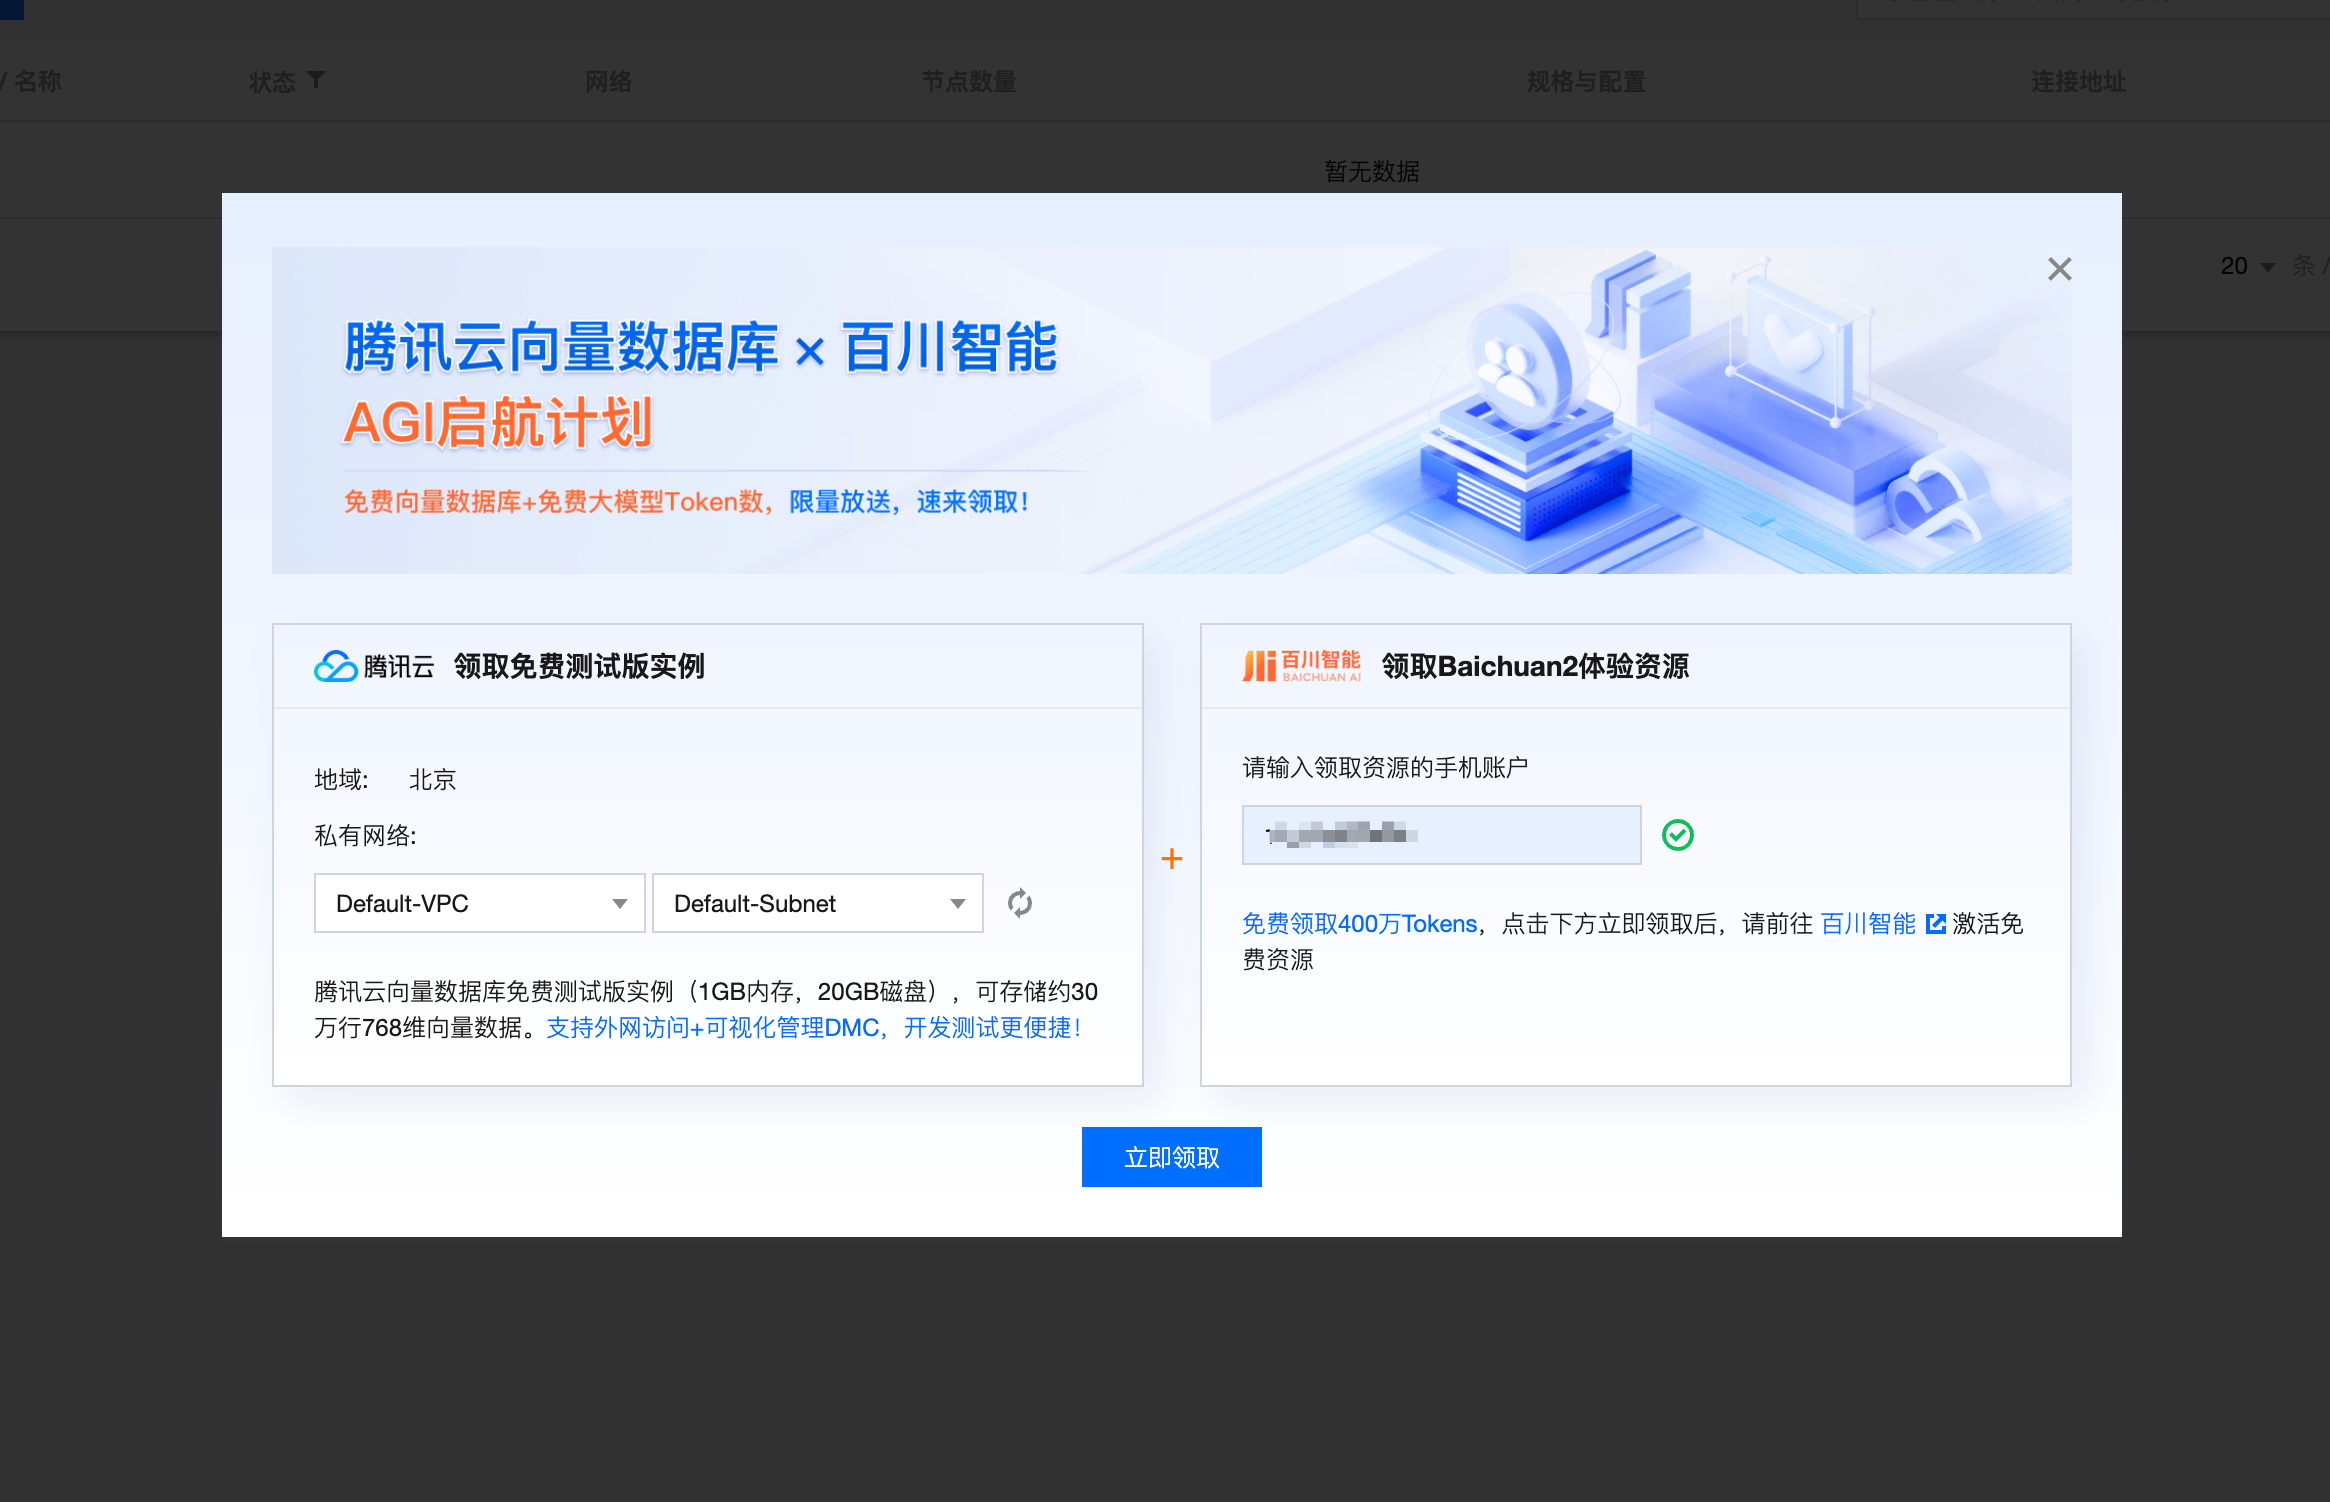Close the promotional dialog with X
This screenshot has height=1502, width=2330.
[2059, 269]
